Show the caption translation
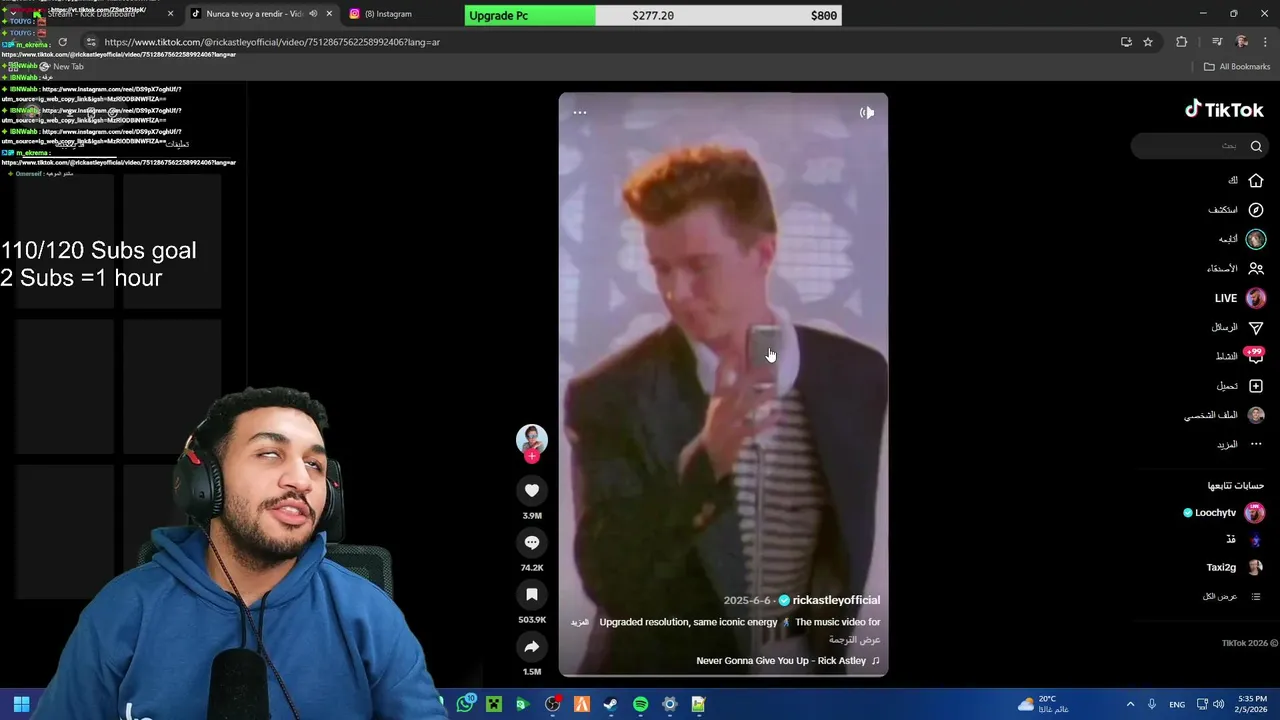This screenshot has width=1280, height=720. coord(854,640)
